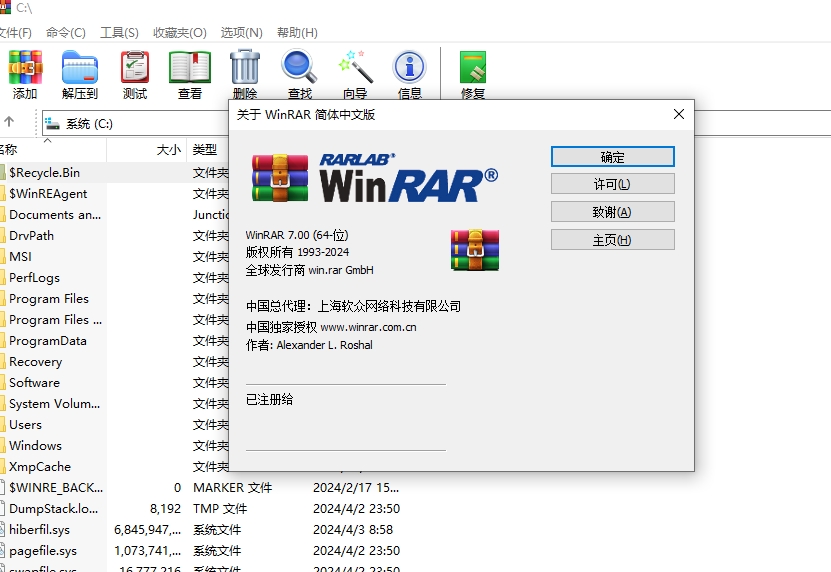The height and width of the screenshot is (572, 831).
Task: Click the 系统 (C:) address path field
Action: coord(136,124)
